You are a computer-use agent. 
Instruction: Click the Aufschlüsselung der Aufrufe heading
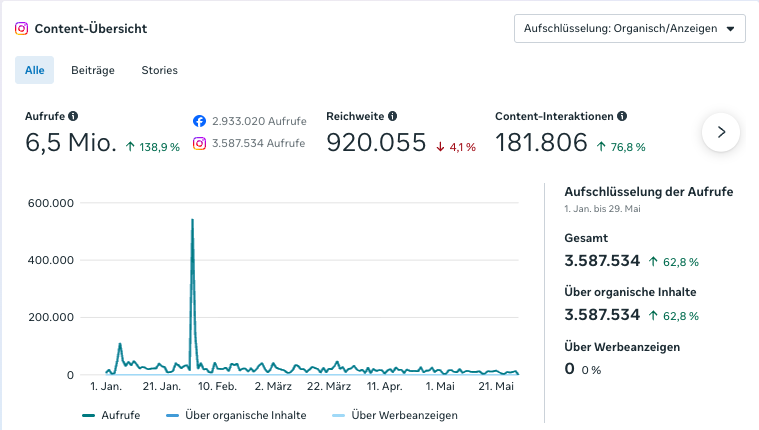[649, 192]
